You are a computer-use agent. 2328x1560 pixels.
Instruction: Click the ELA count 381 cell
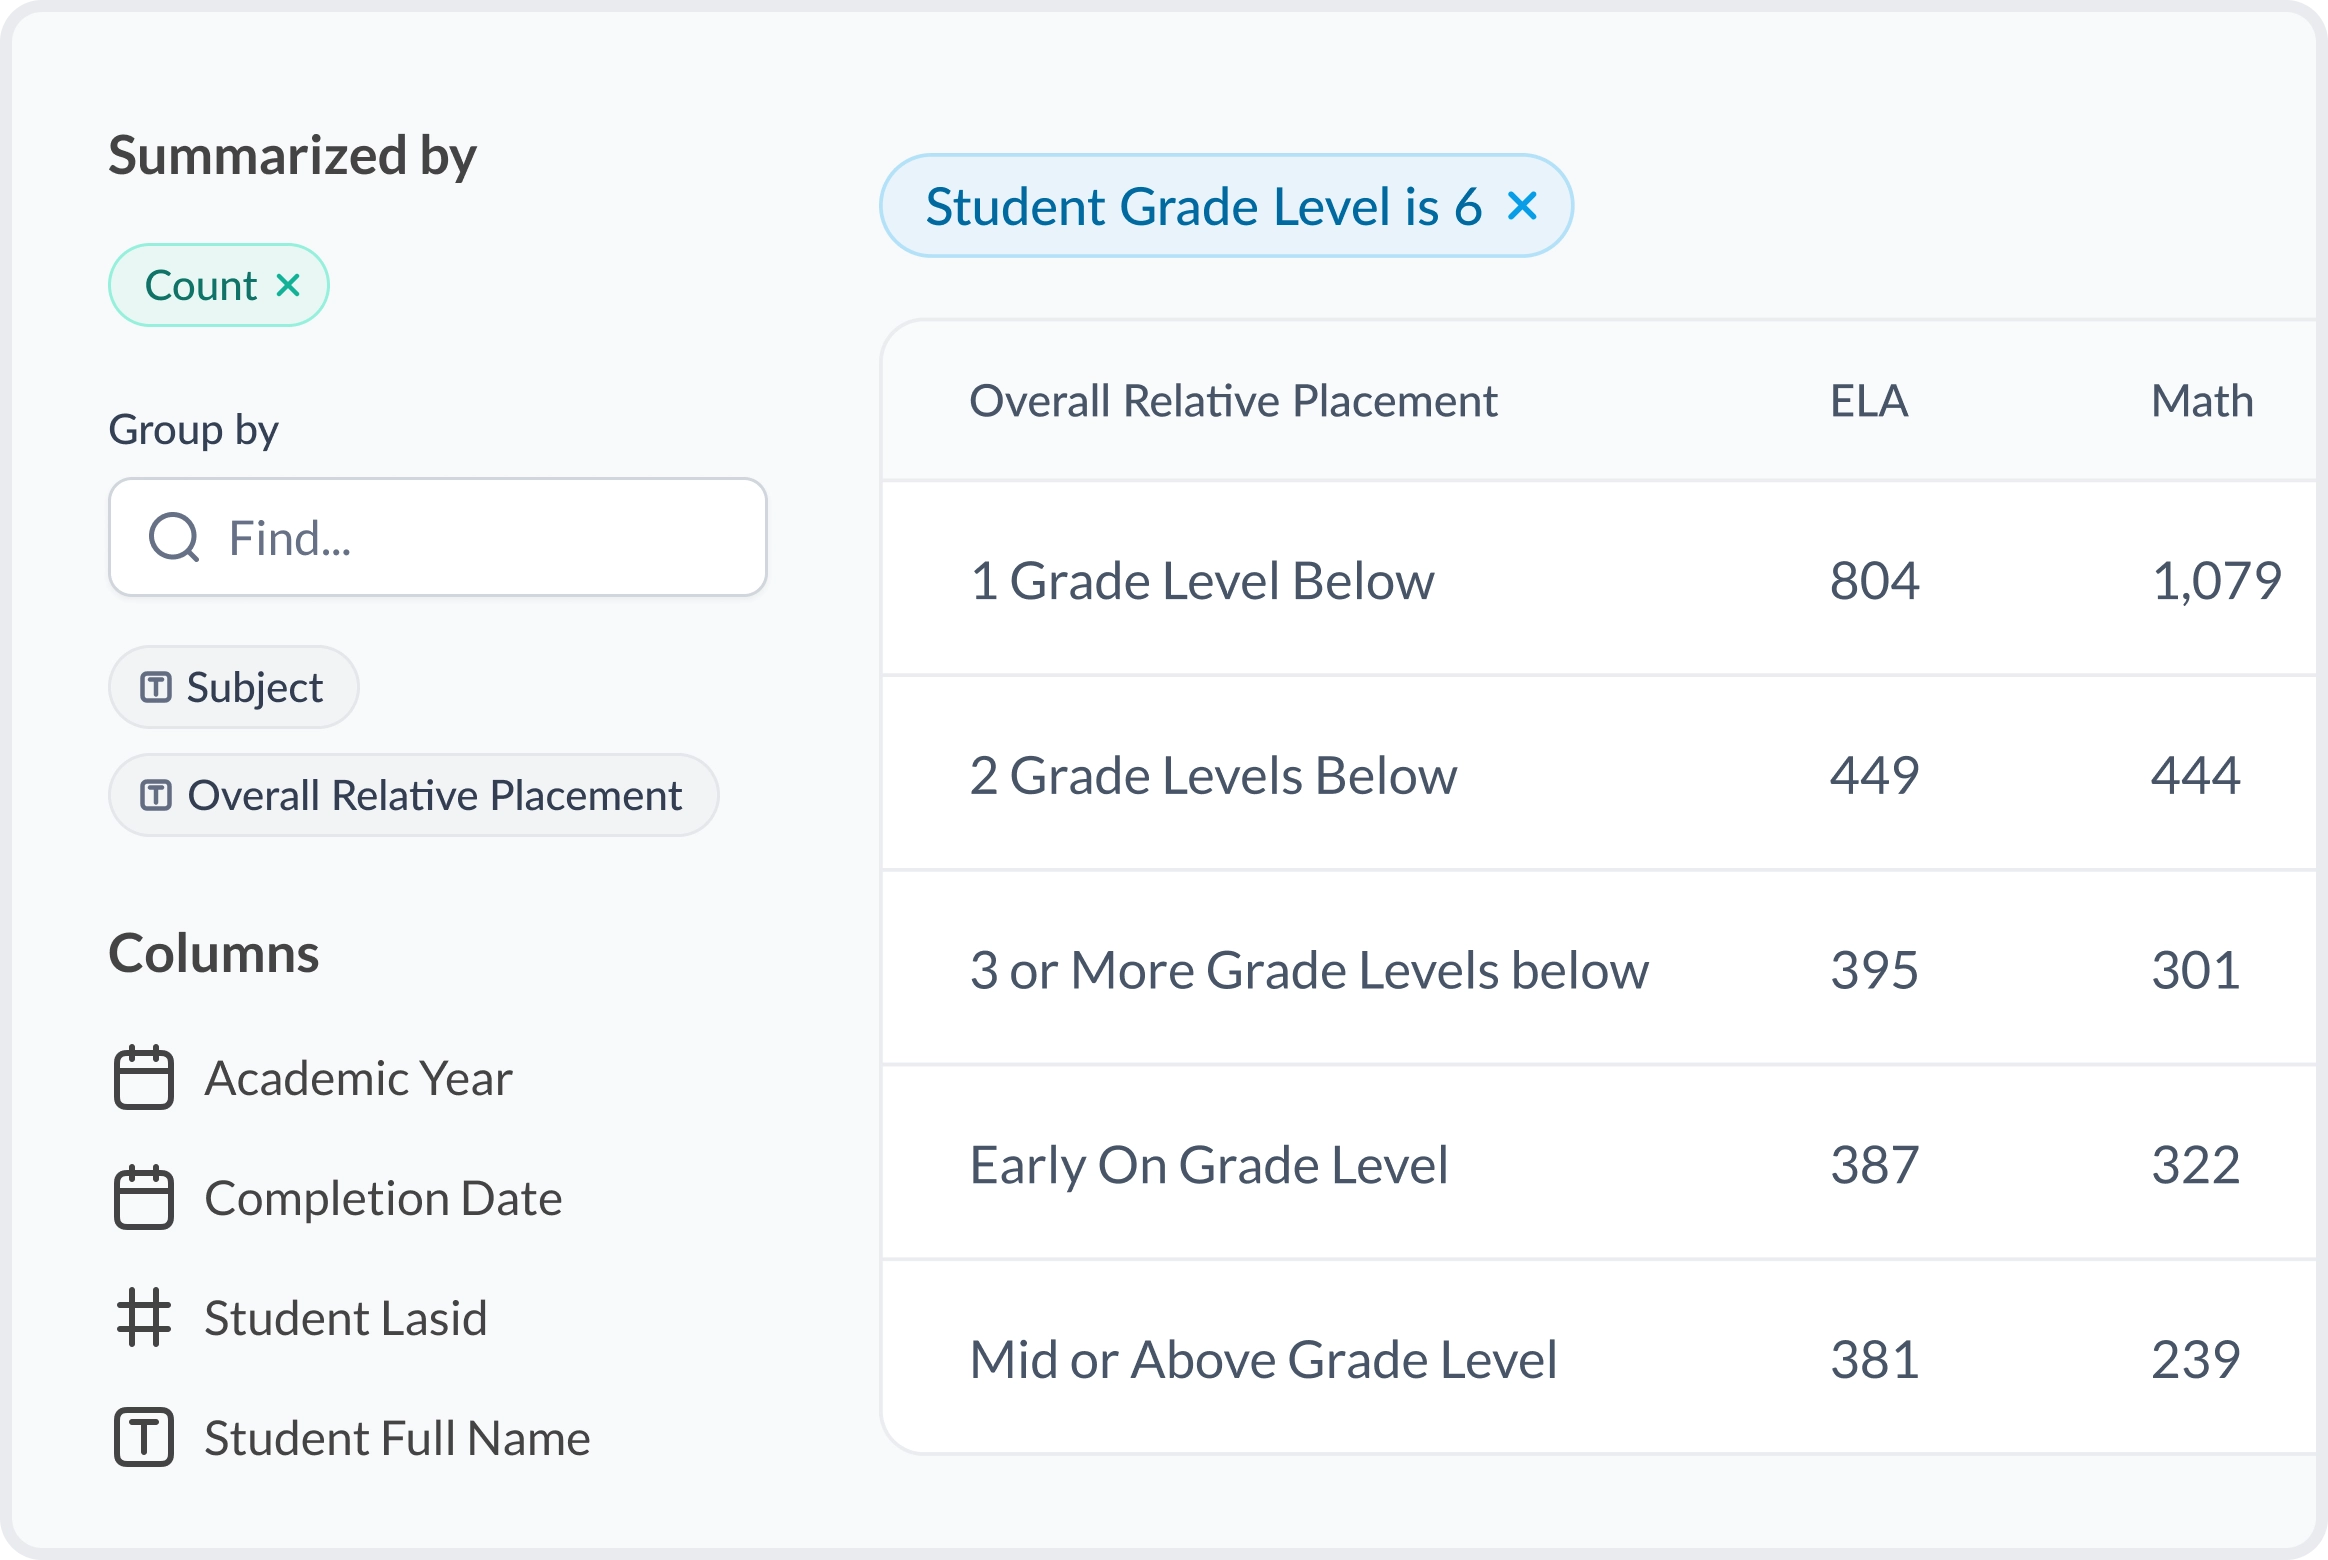pyautogui.click(x=1875, y=1360)
